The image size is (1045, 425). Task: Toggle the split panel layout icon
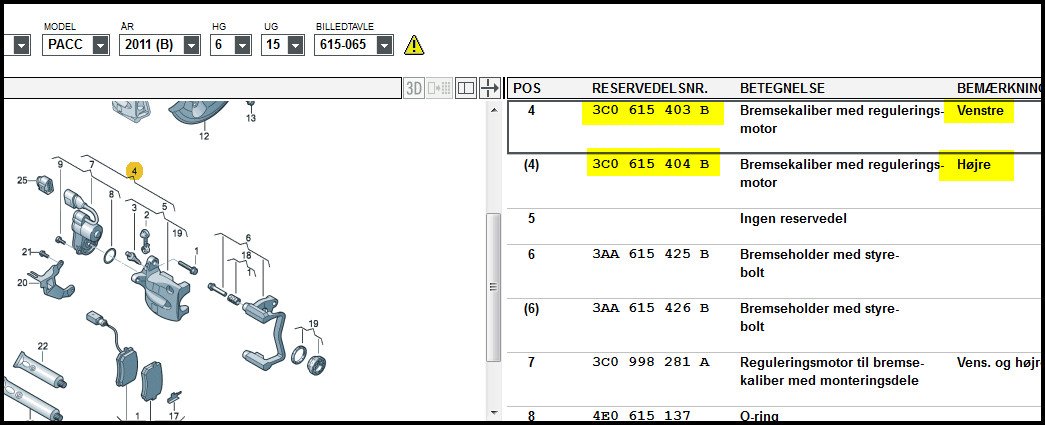click(x=465, y=88)
